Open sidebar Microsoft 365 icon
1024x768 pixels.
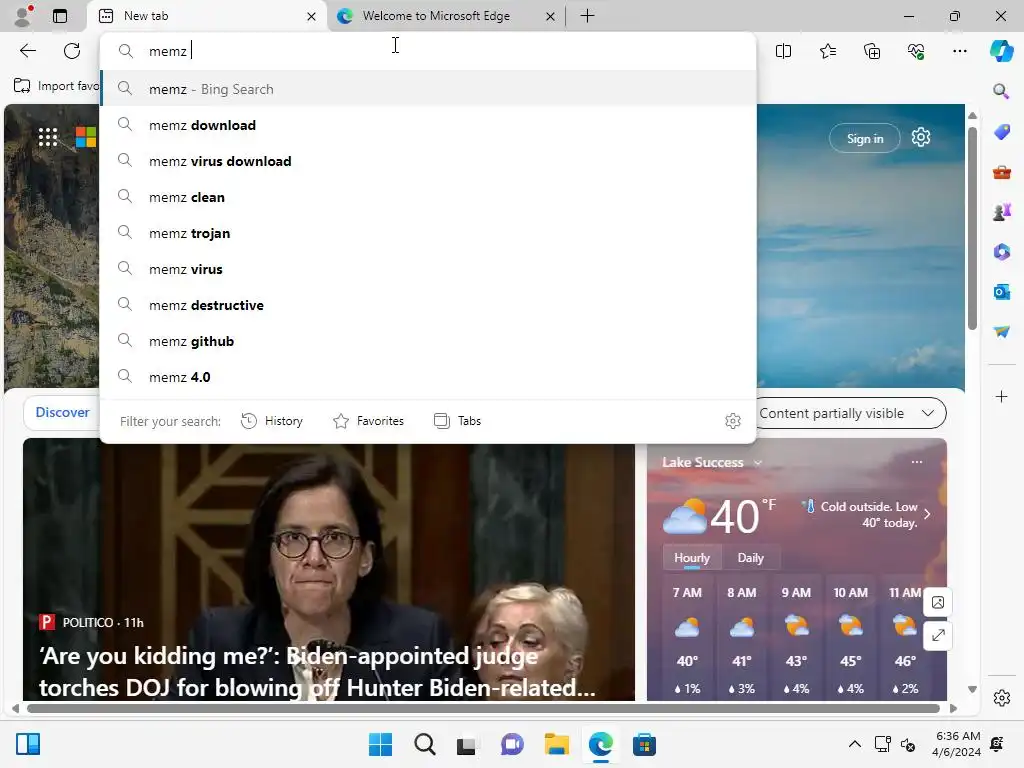(1001, 251)
